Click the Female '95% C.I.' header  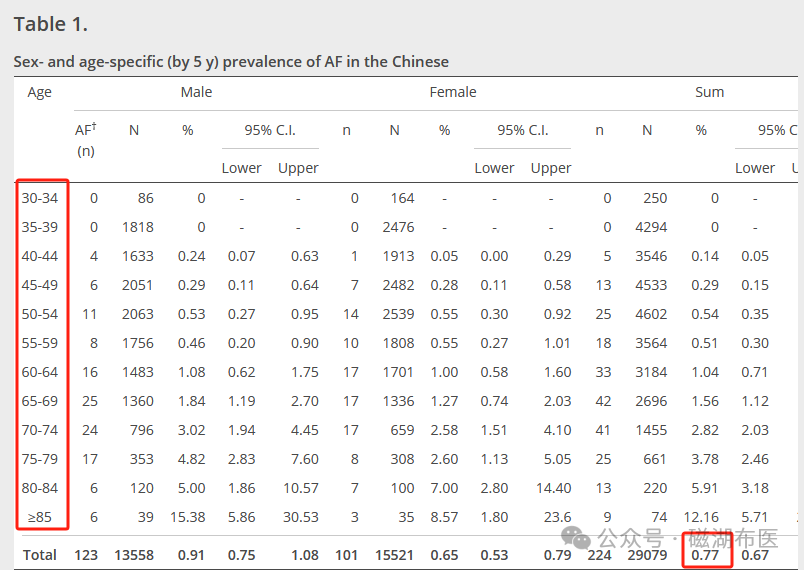point(523,130)
